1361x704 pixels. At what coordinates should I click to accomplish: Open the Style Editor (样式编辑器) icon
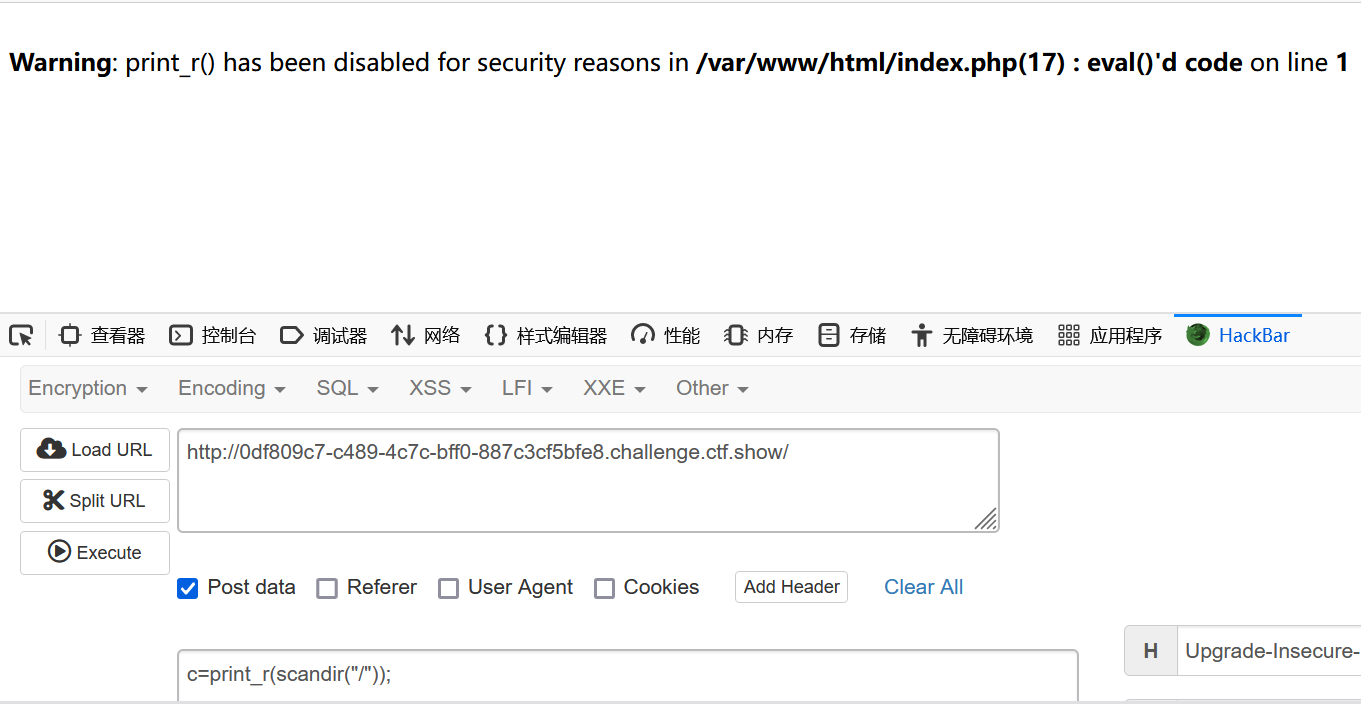click(x=495, y=336)
